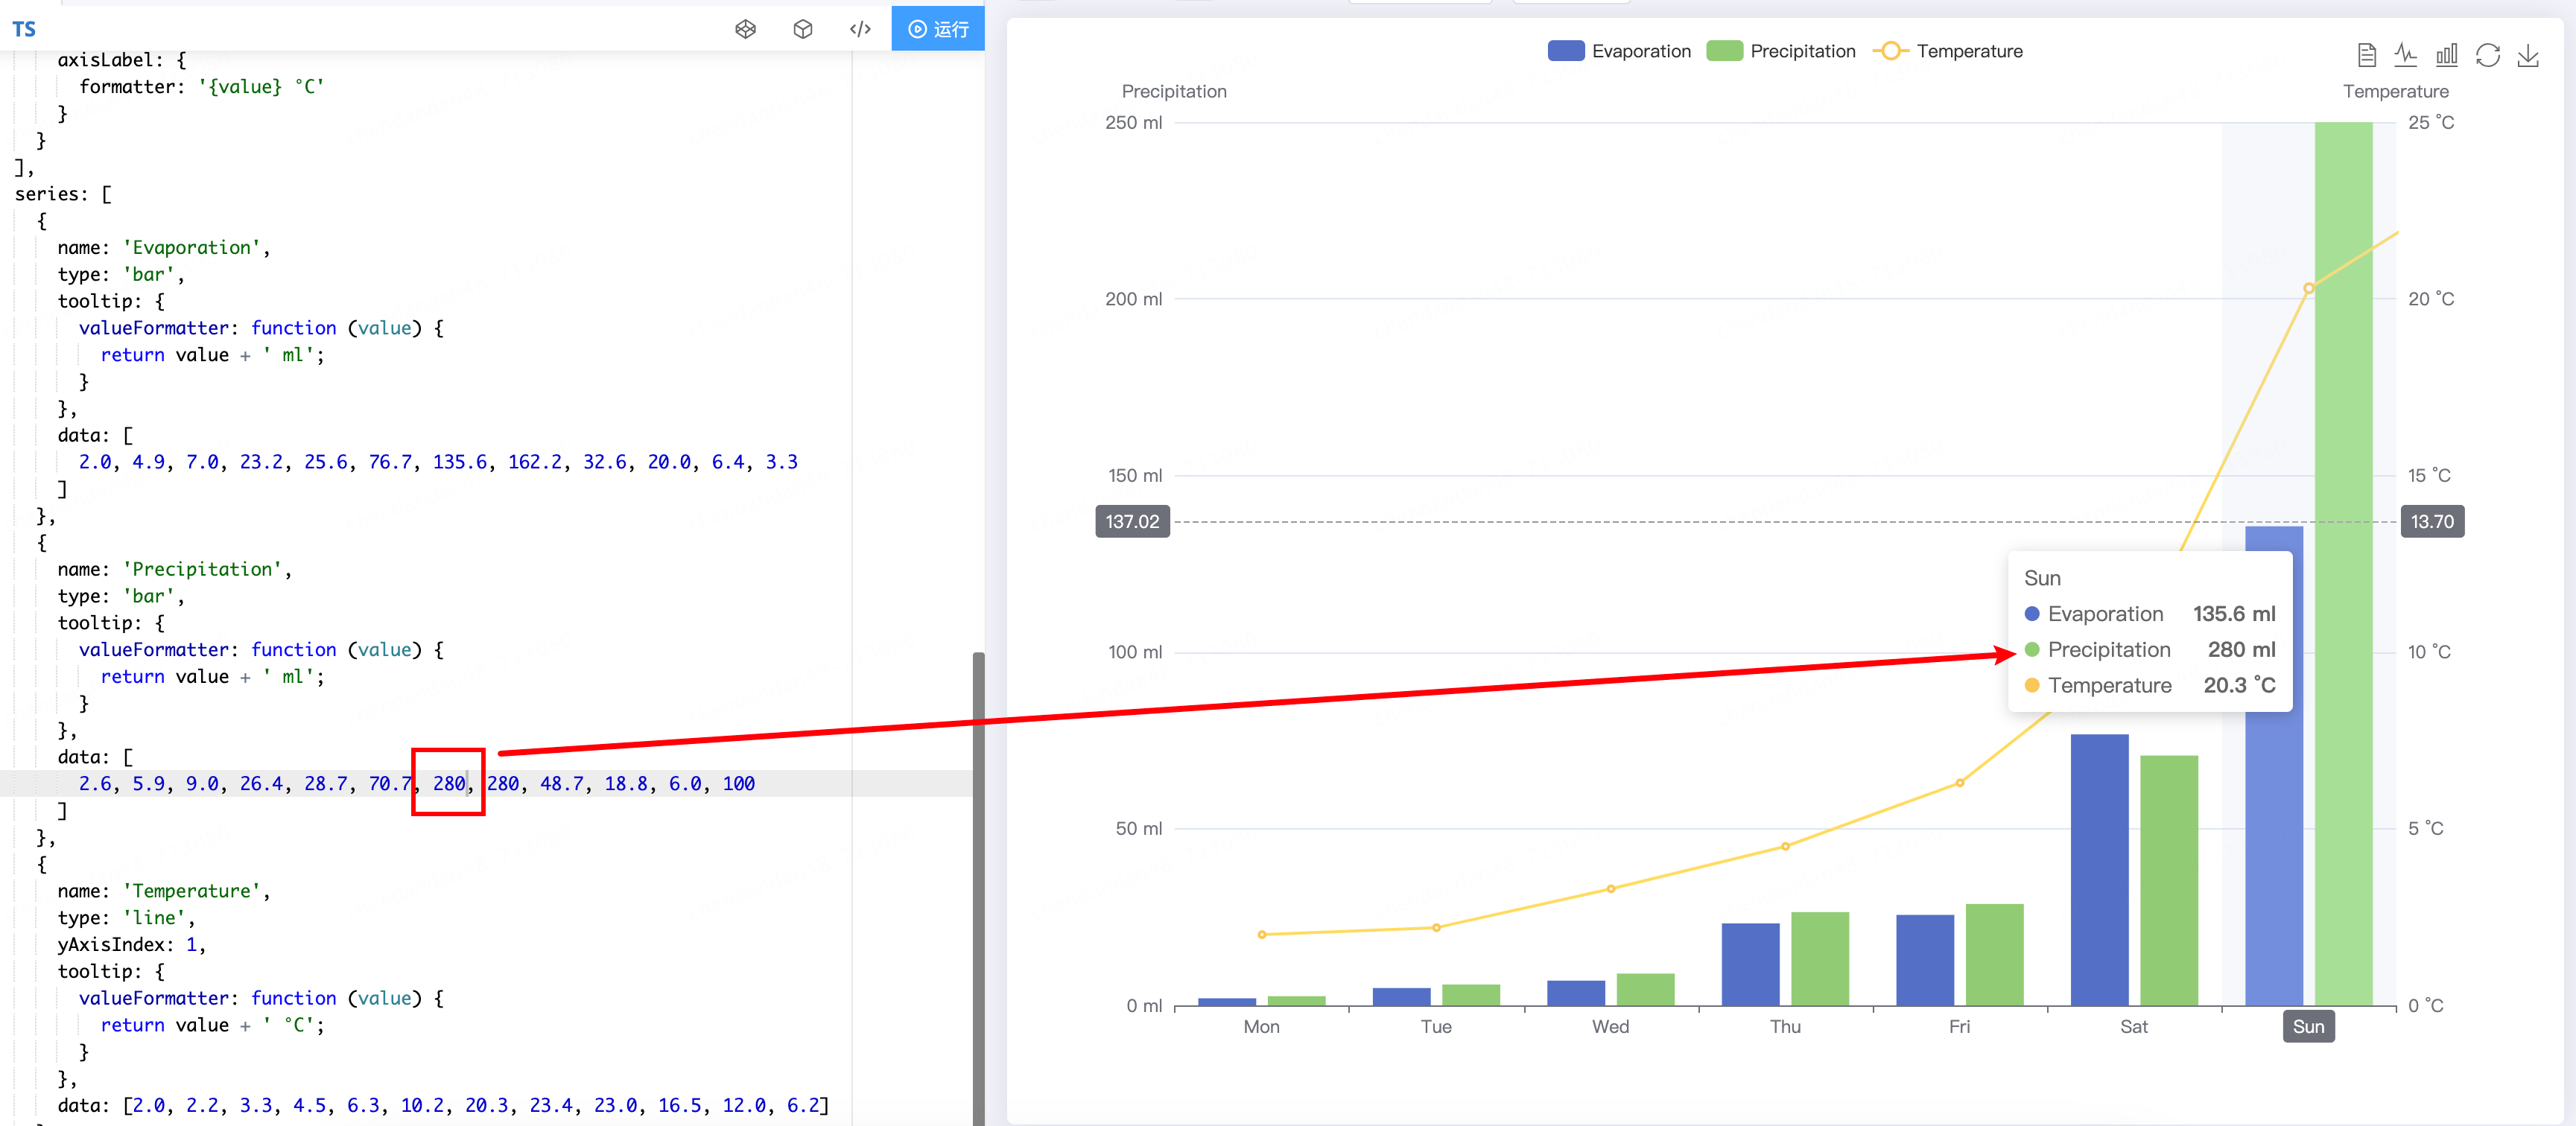Save chart as image download icon
Image resolution: width=2576 pixels, height=1126 pixels.
pos(2528,55)
